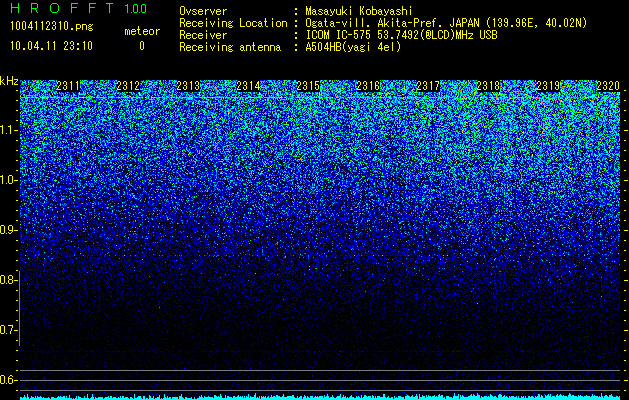
Task: Click the 2311 time marker
Action: (68, 86)
